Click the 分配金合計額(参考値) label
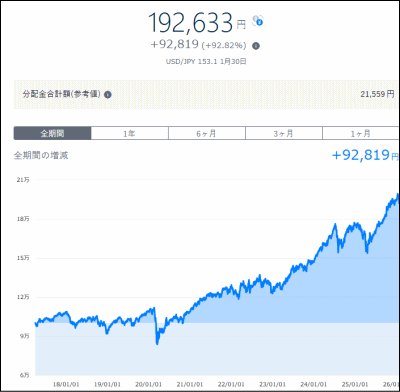This screenshot has height=392, width=400. coord(62,94)
